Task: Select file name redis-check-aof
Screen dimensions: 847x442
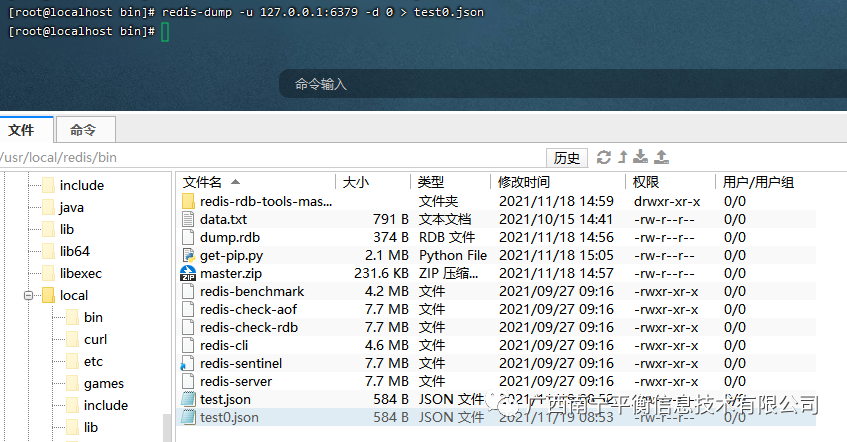Action: coord(248,310)
